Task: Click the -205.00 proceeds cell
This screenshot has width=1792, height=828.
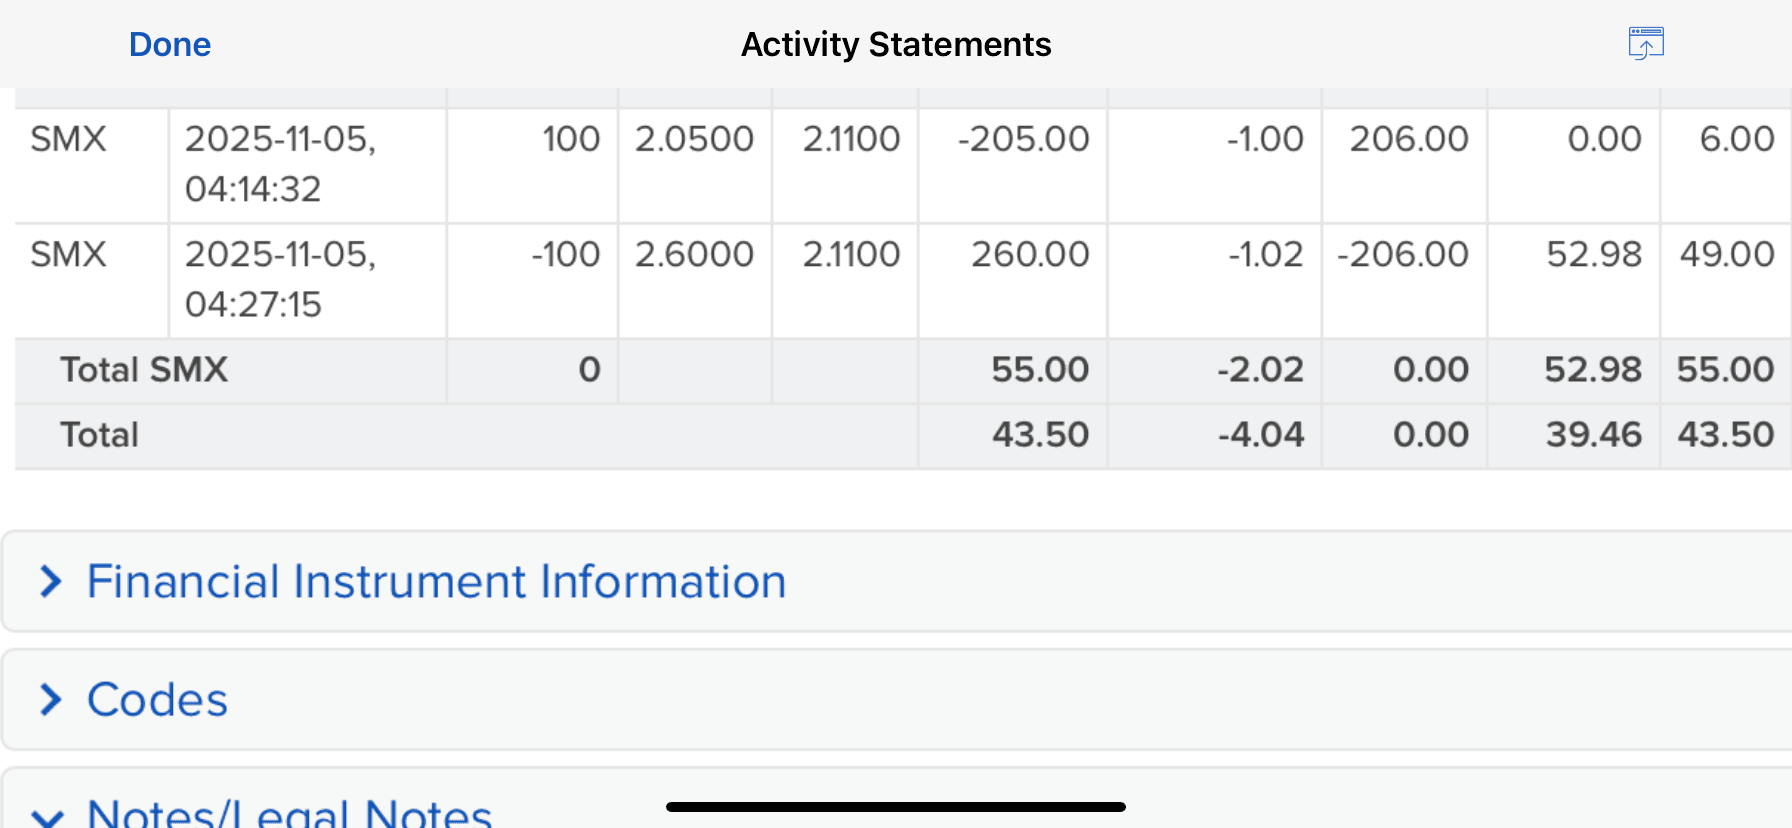Action: [1023, 139]
